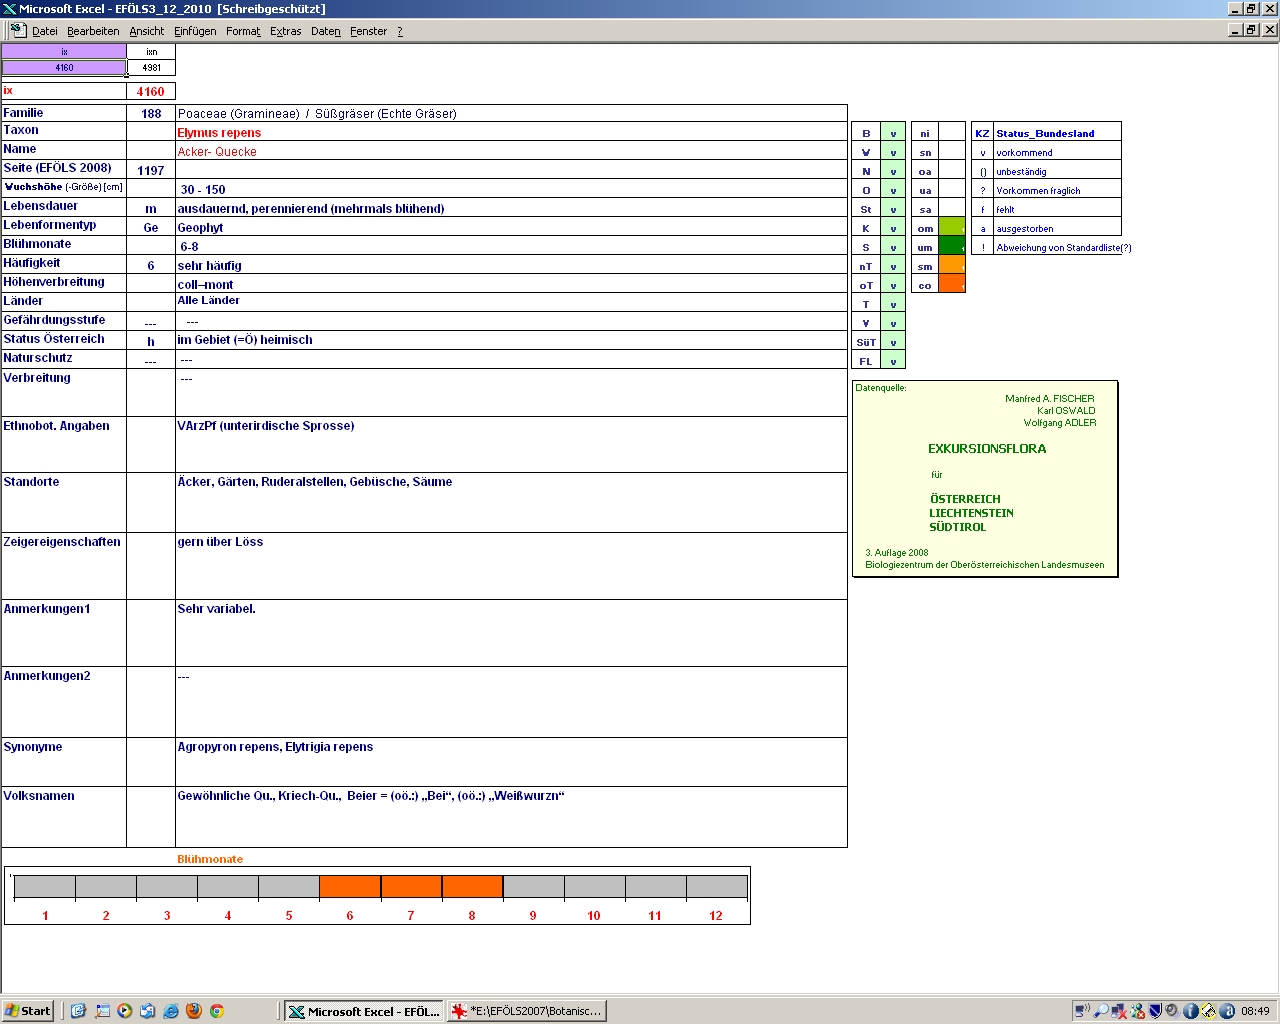
Task: Click the Start button
Action: click(27, 1011)
